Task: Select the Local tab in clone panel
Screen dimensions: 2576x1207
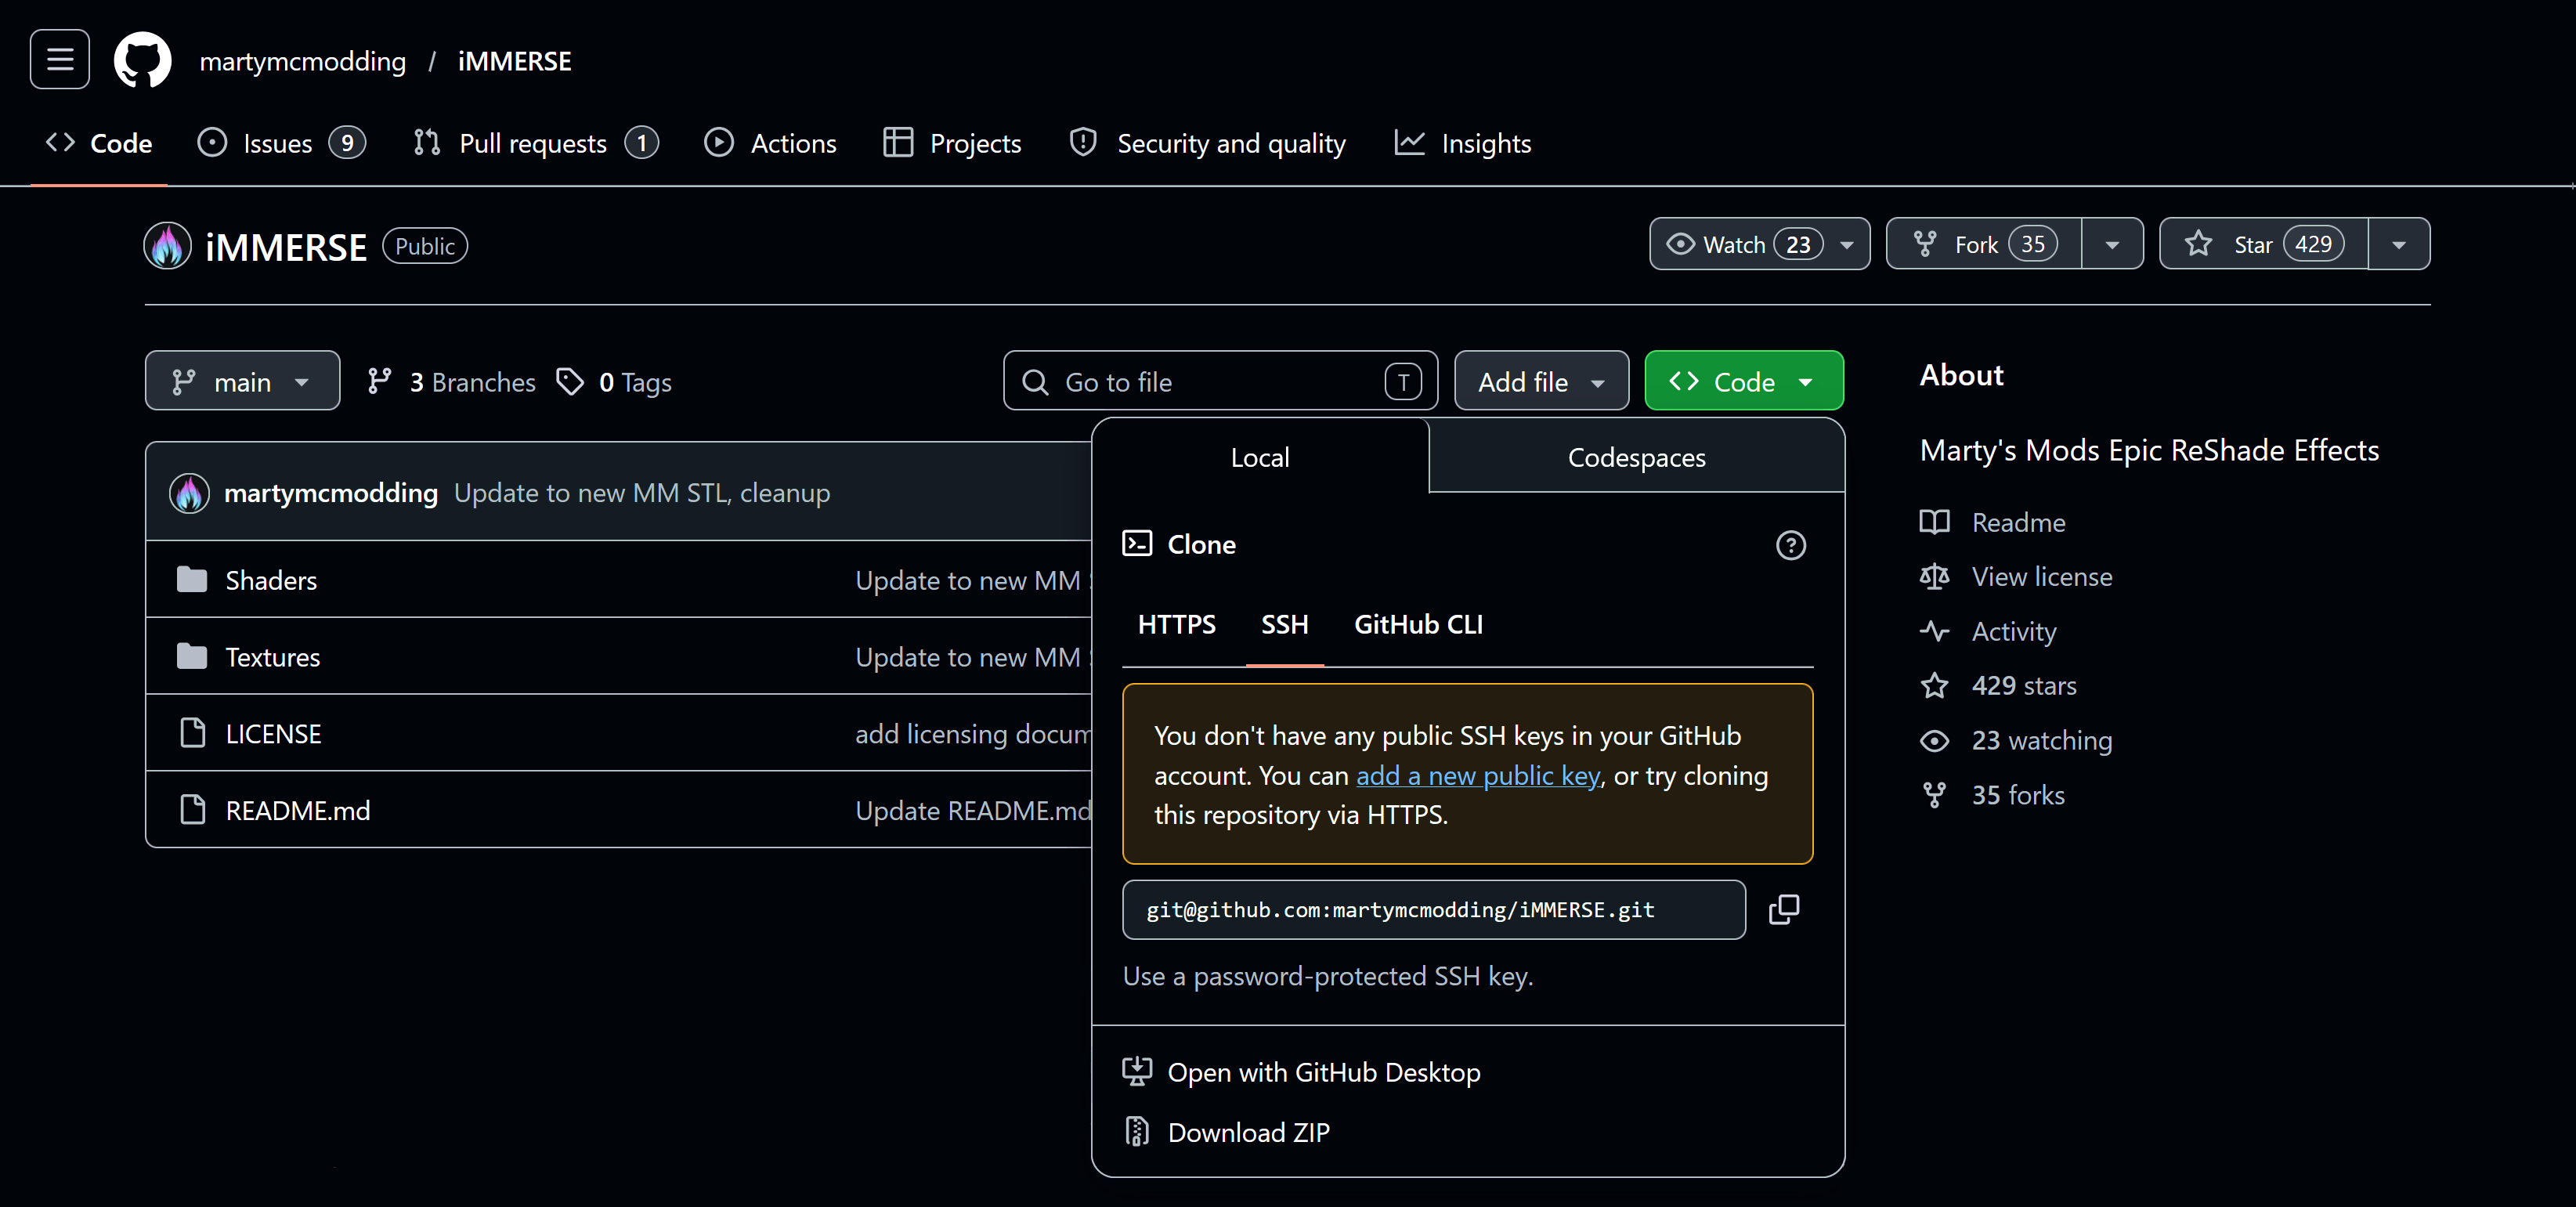Action: point(1260,457)
